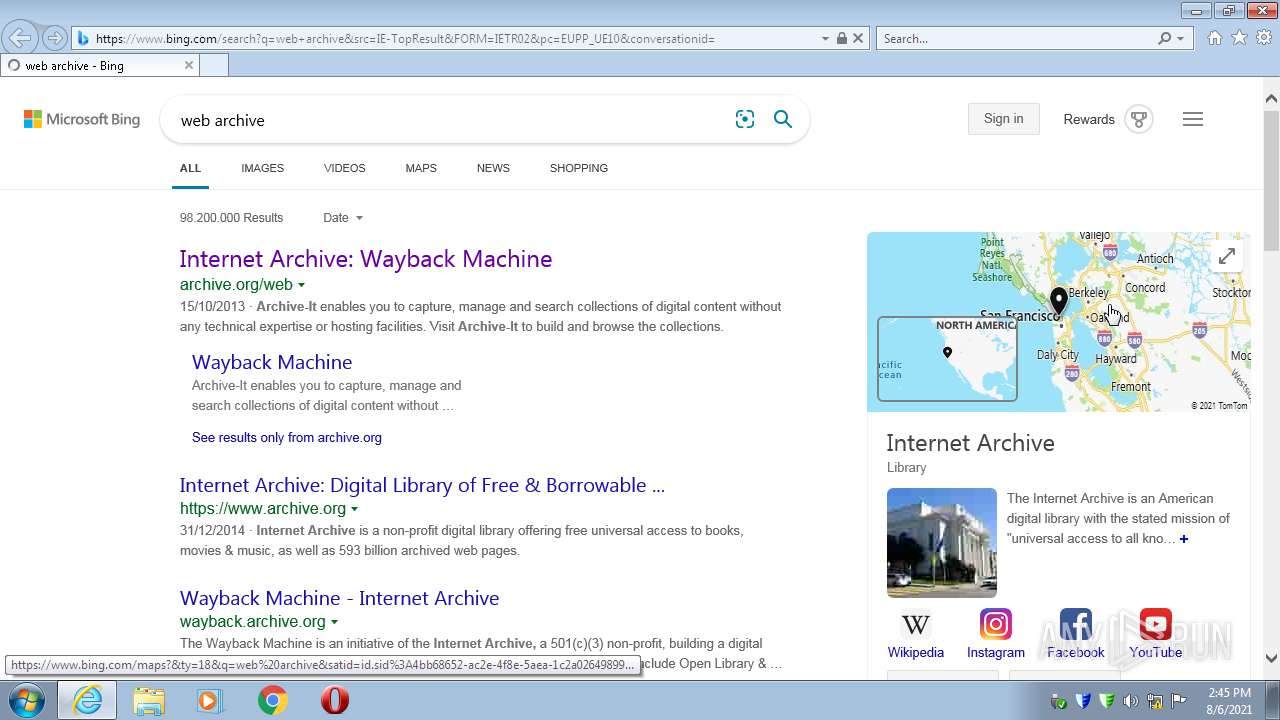Go to the browser home page icon

tap(1214, 38)
